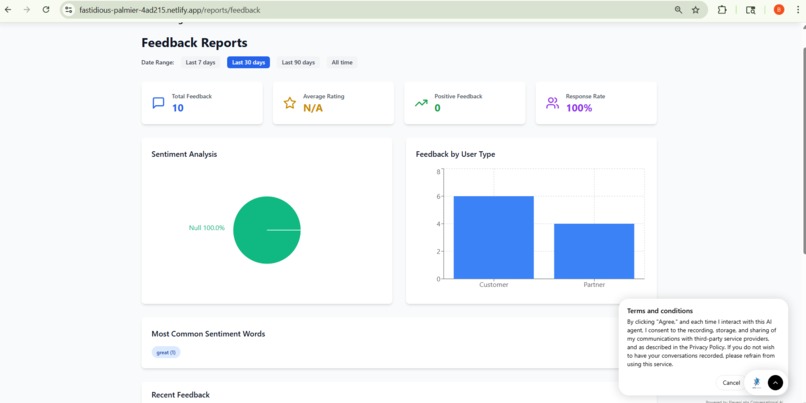806x403 pixels.
Task: Open the browser three-dot menu
Action: 797,10
